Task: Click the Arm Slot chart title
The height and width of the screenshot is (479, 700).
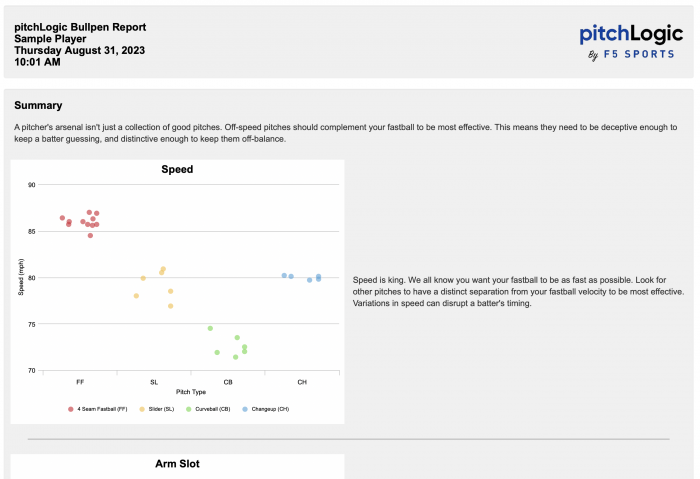Action: point(177,464)
